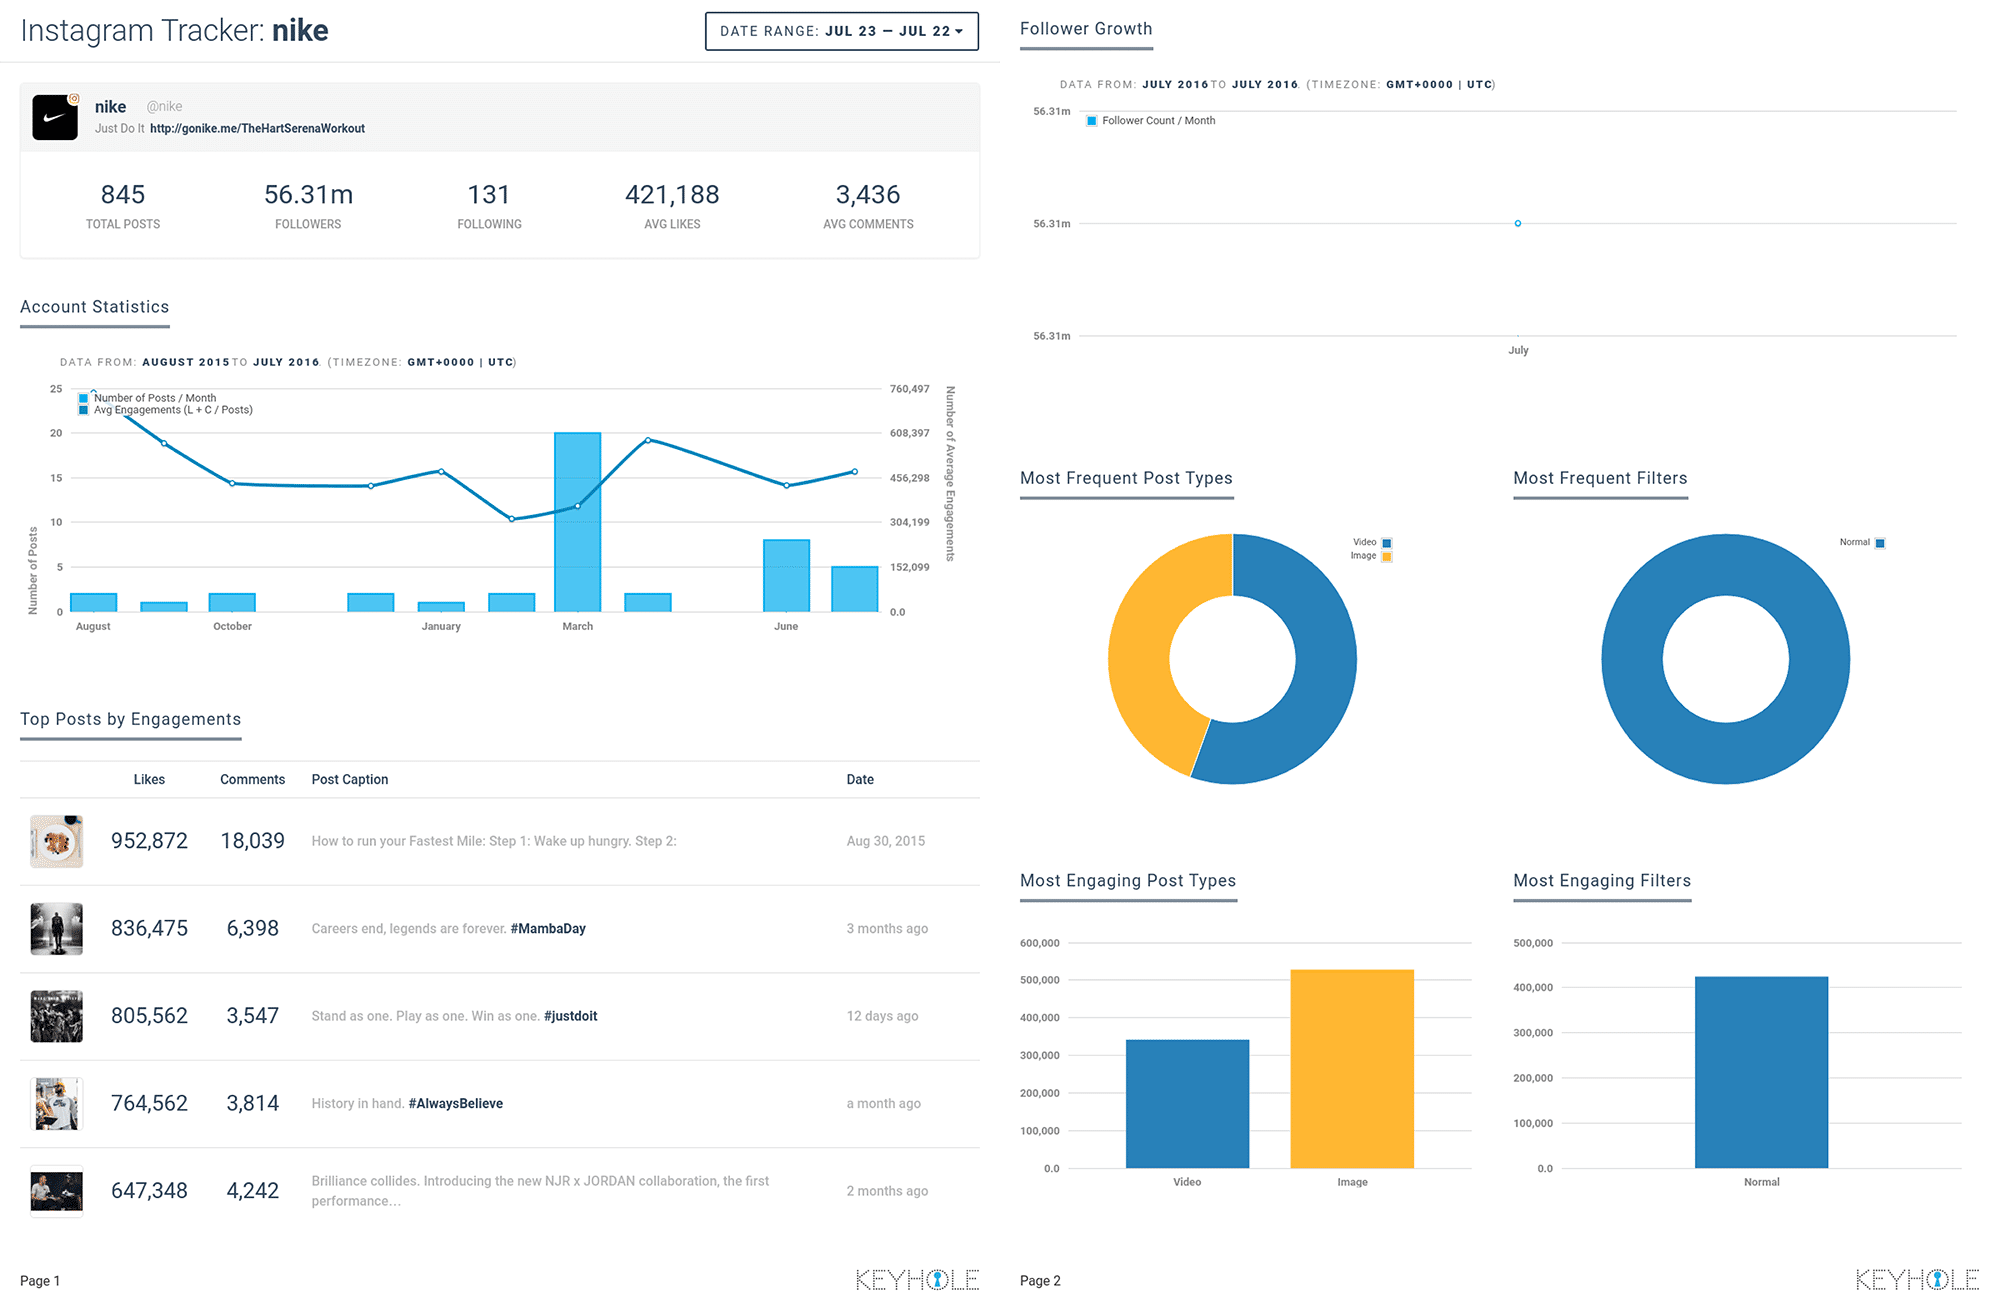Click the Keyhole logo on Page 1
Viewport: 2000px width, 1308px height.
(917, 1279)
